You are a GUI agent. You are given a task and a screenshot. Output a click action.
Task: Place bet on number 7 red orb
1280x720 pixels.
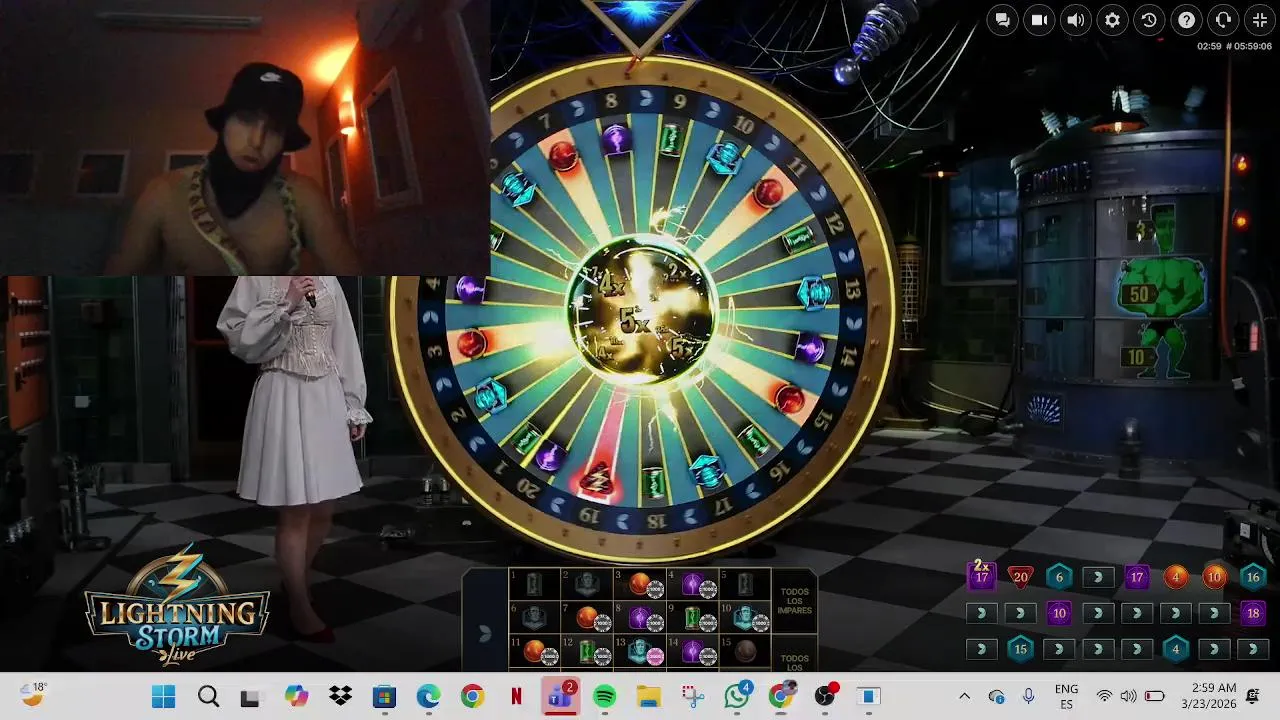[x=587, y=617]
